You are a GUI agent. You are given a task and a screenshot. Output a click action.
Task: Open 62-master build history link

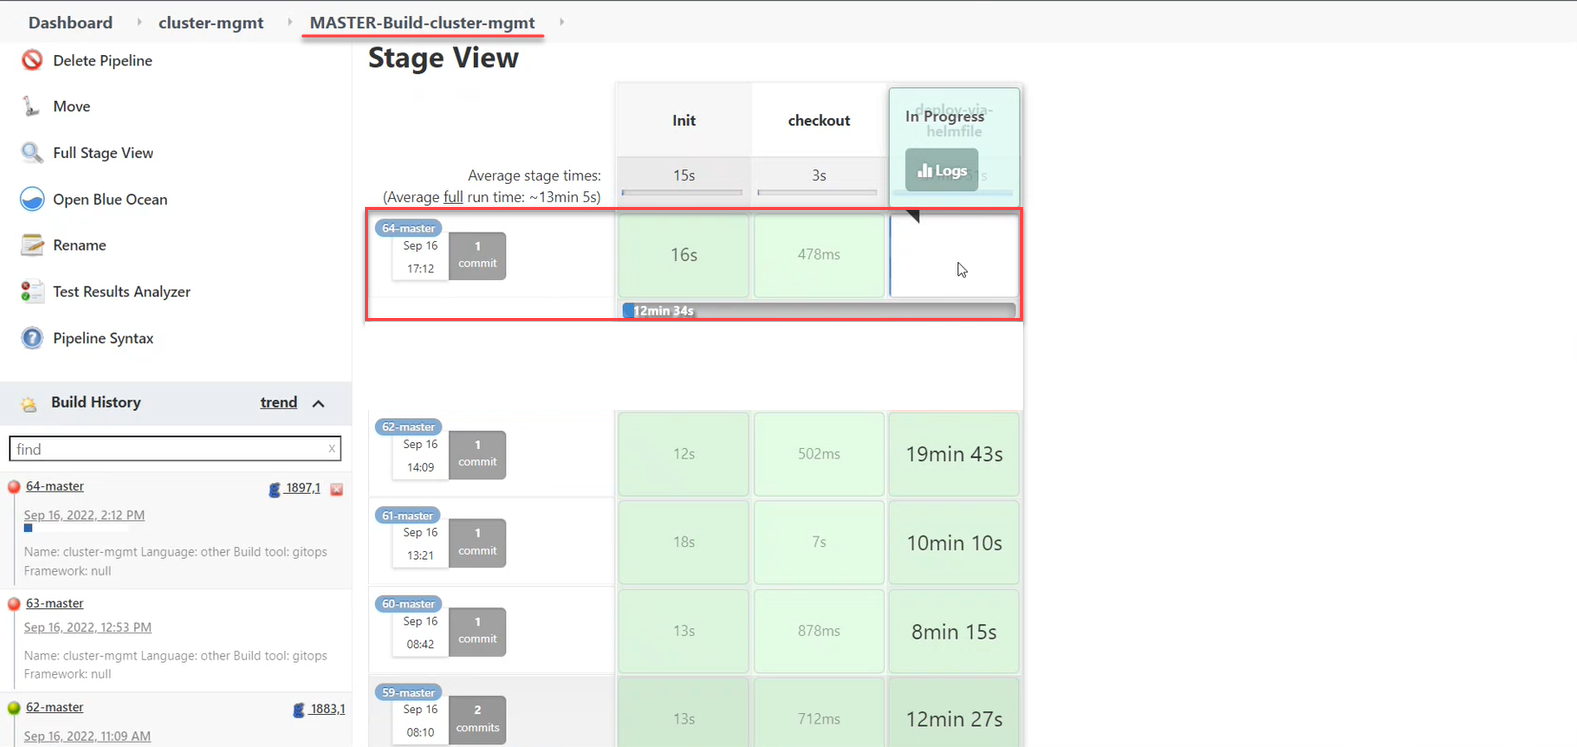click(55, 707)
